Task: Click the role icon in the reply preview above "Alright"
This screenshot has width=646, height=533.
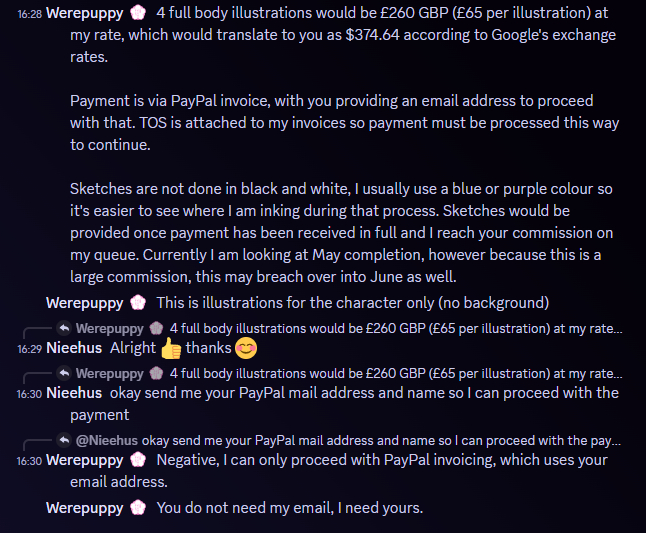Action: (156, 328)
